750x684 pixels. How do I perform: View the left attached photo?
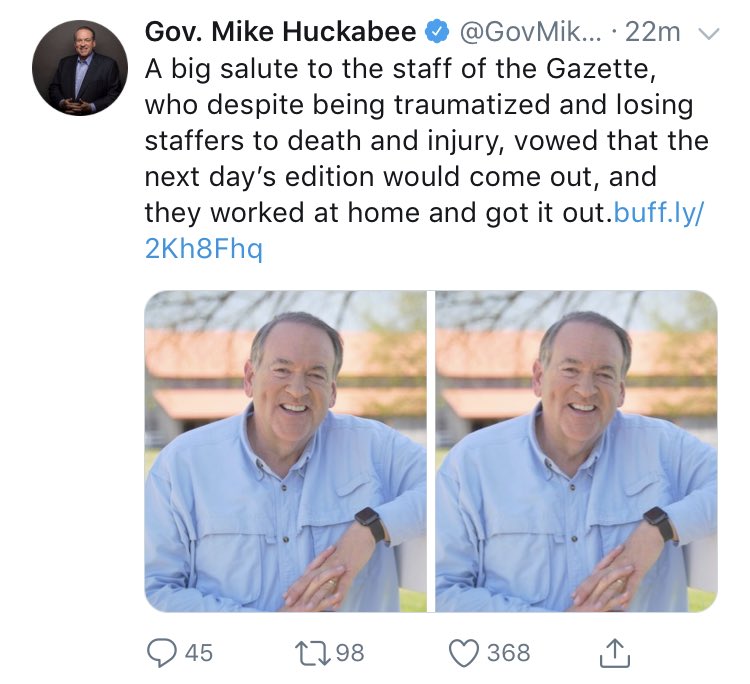coord(286,451)
